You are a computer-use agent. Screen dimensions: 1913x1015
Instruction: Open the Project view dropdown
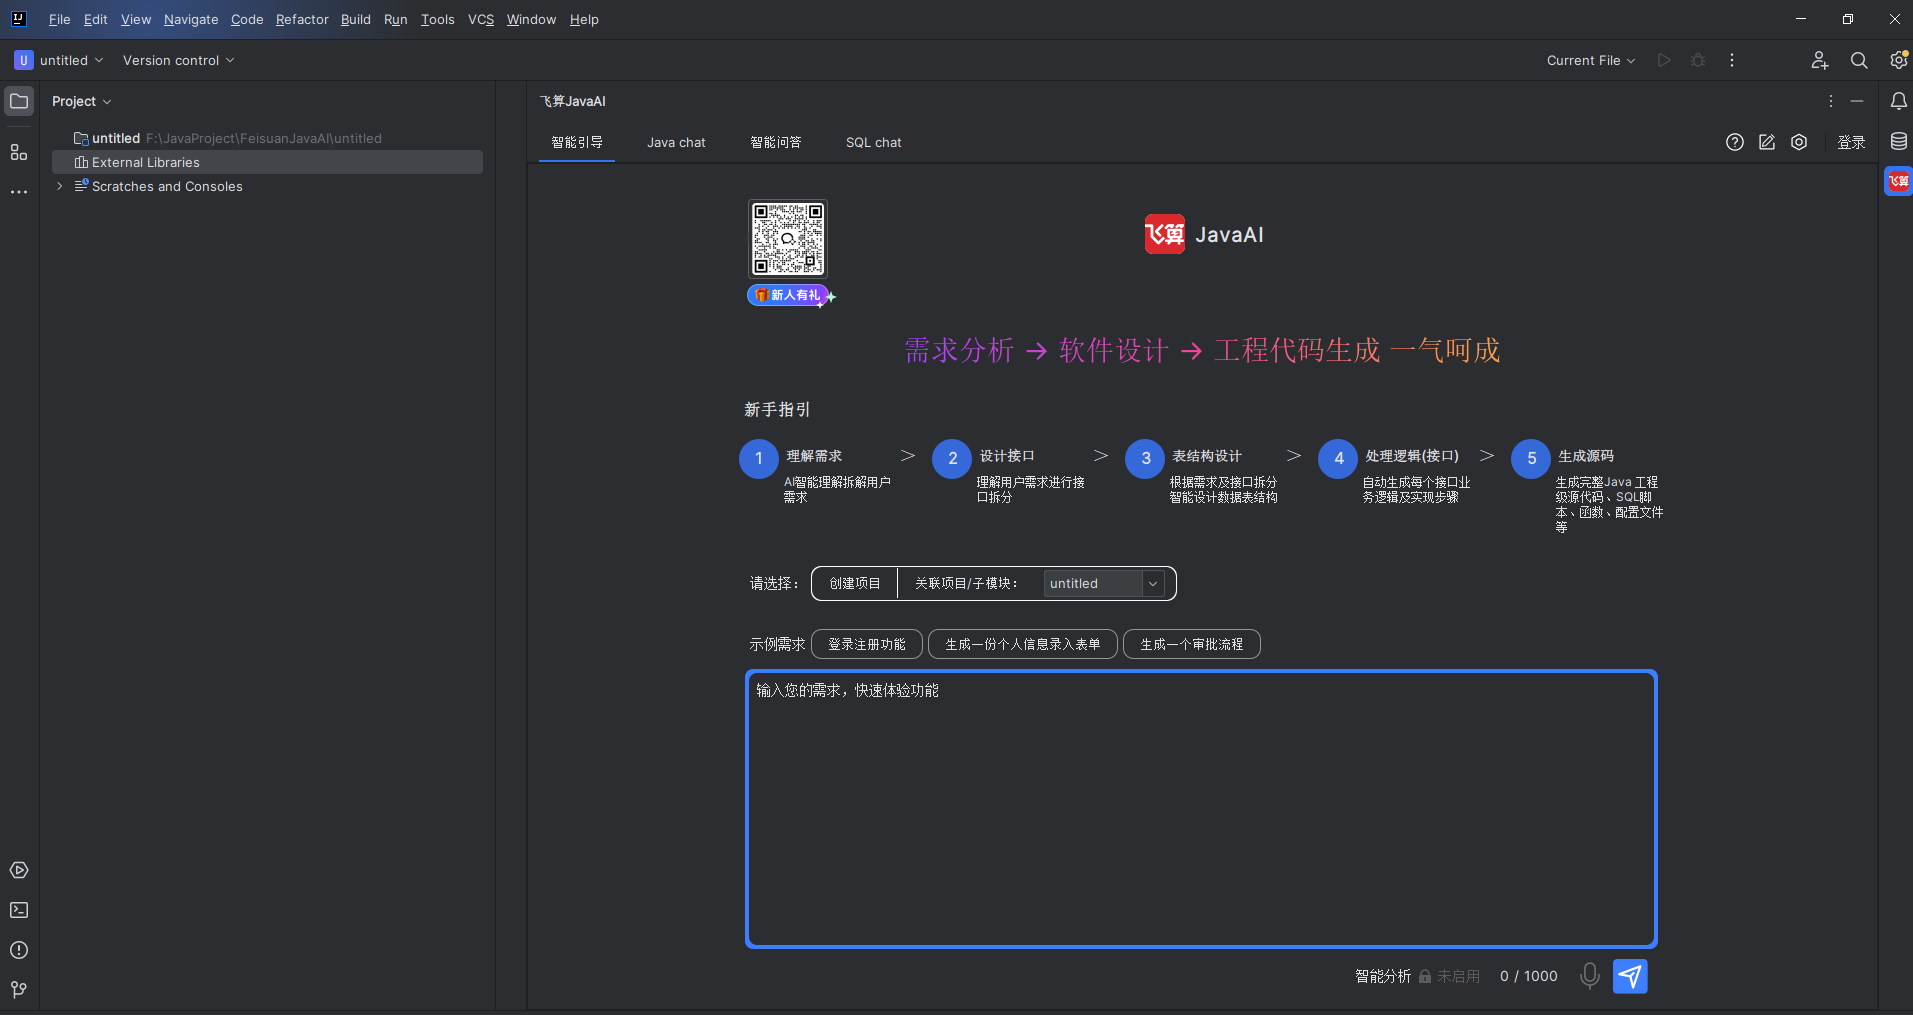pos(81,101)
